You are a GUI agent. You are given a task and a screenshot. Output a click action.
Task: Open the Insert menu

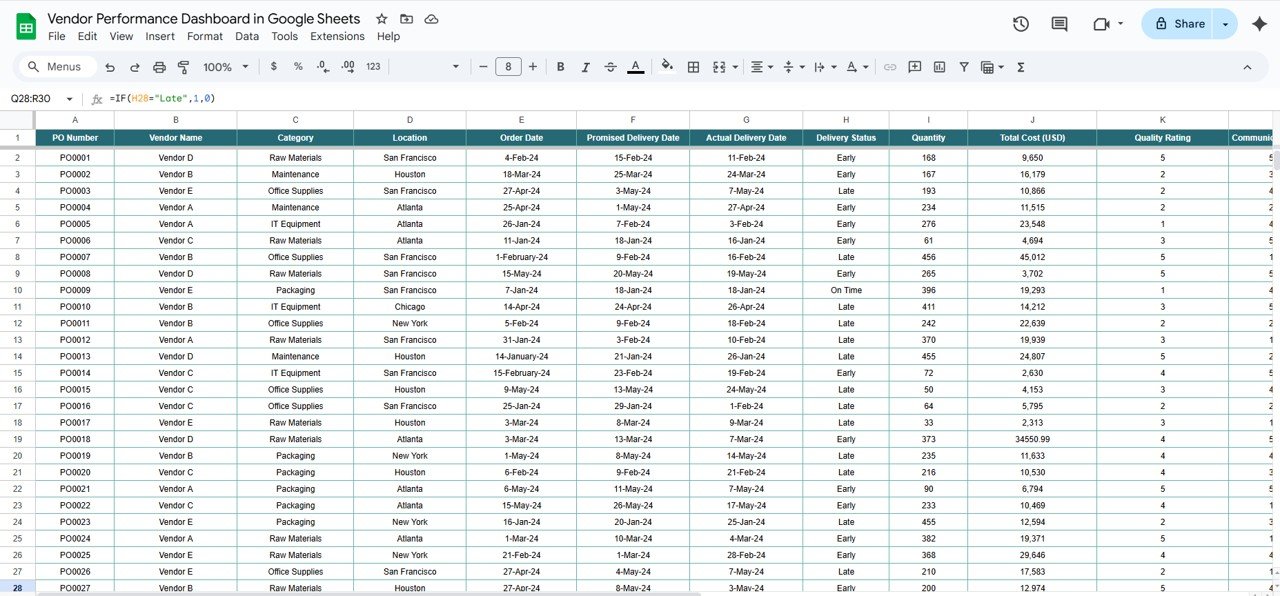coord(160,36)
